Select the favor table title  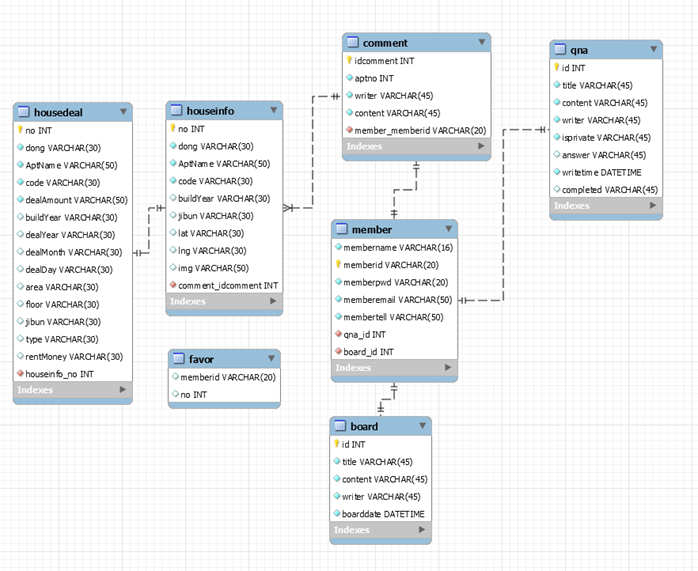click(x=201, y=359)
